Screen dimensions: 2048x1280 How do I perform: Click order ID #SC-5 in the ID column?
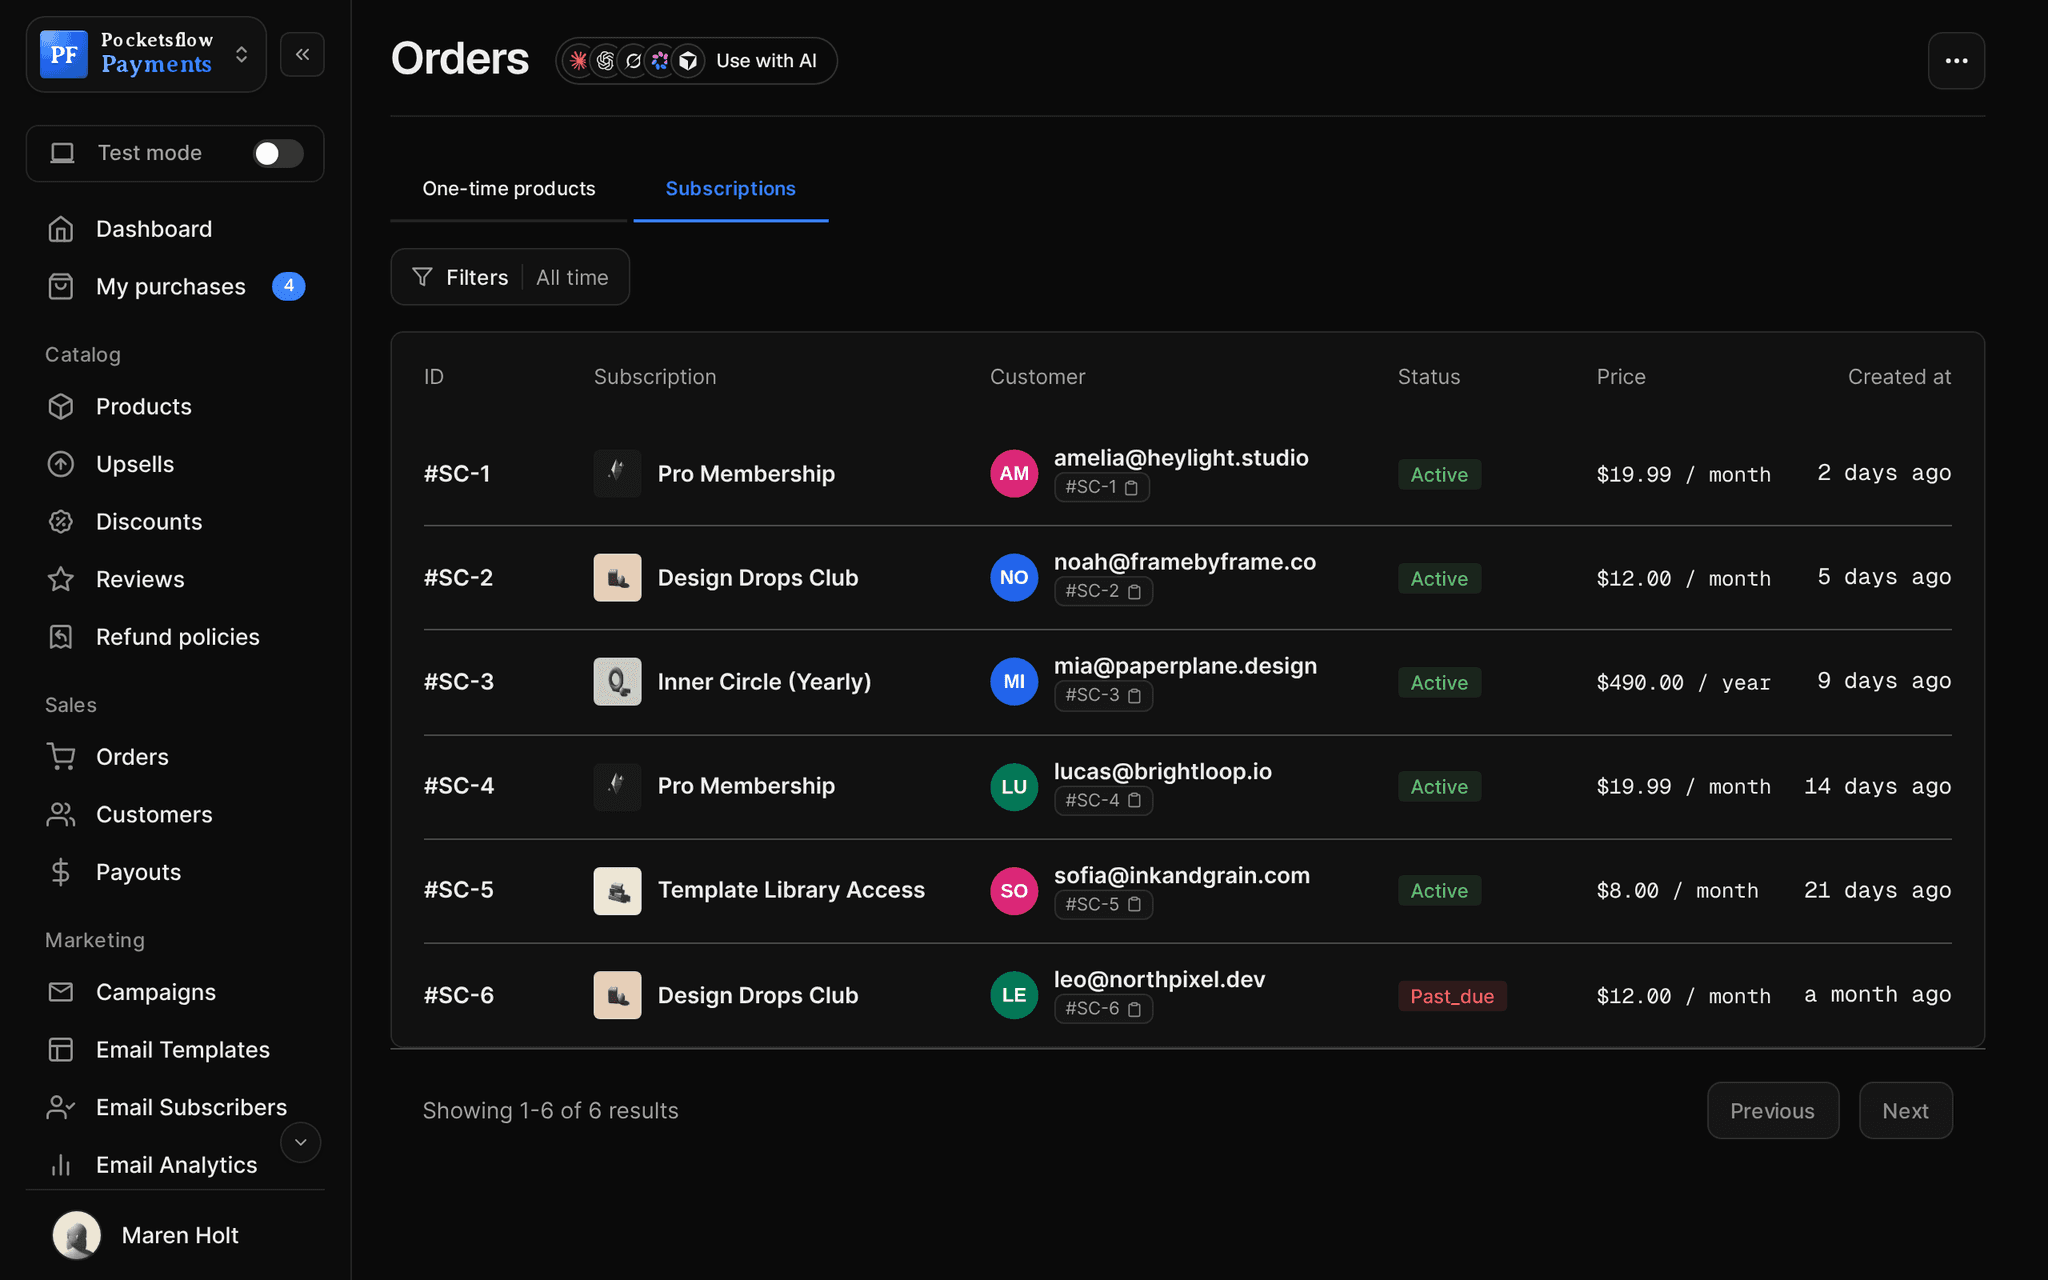click(x=459, y=890)
